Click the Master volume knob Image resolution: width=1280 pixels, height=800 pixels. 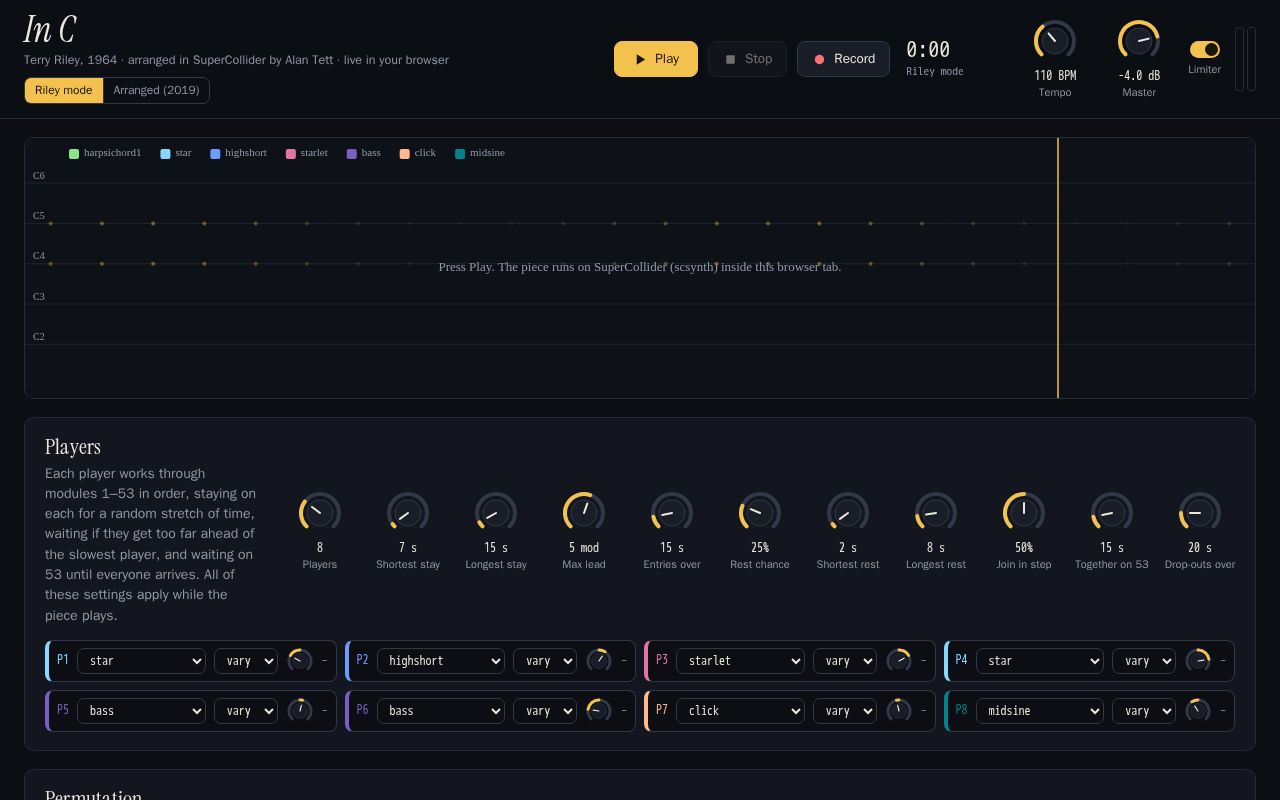(1139, 41)
